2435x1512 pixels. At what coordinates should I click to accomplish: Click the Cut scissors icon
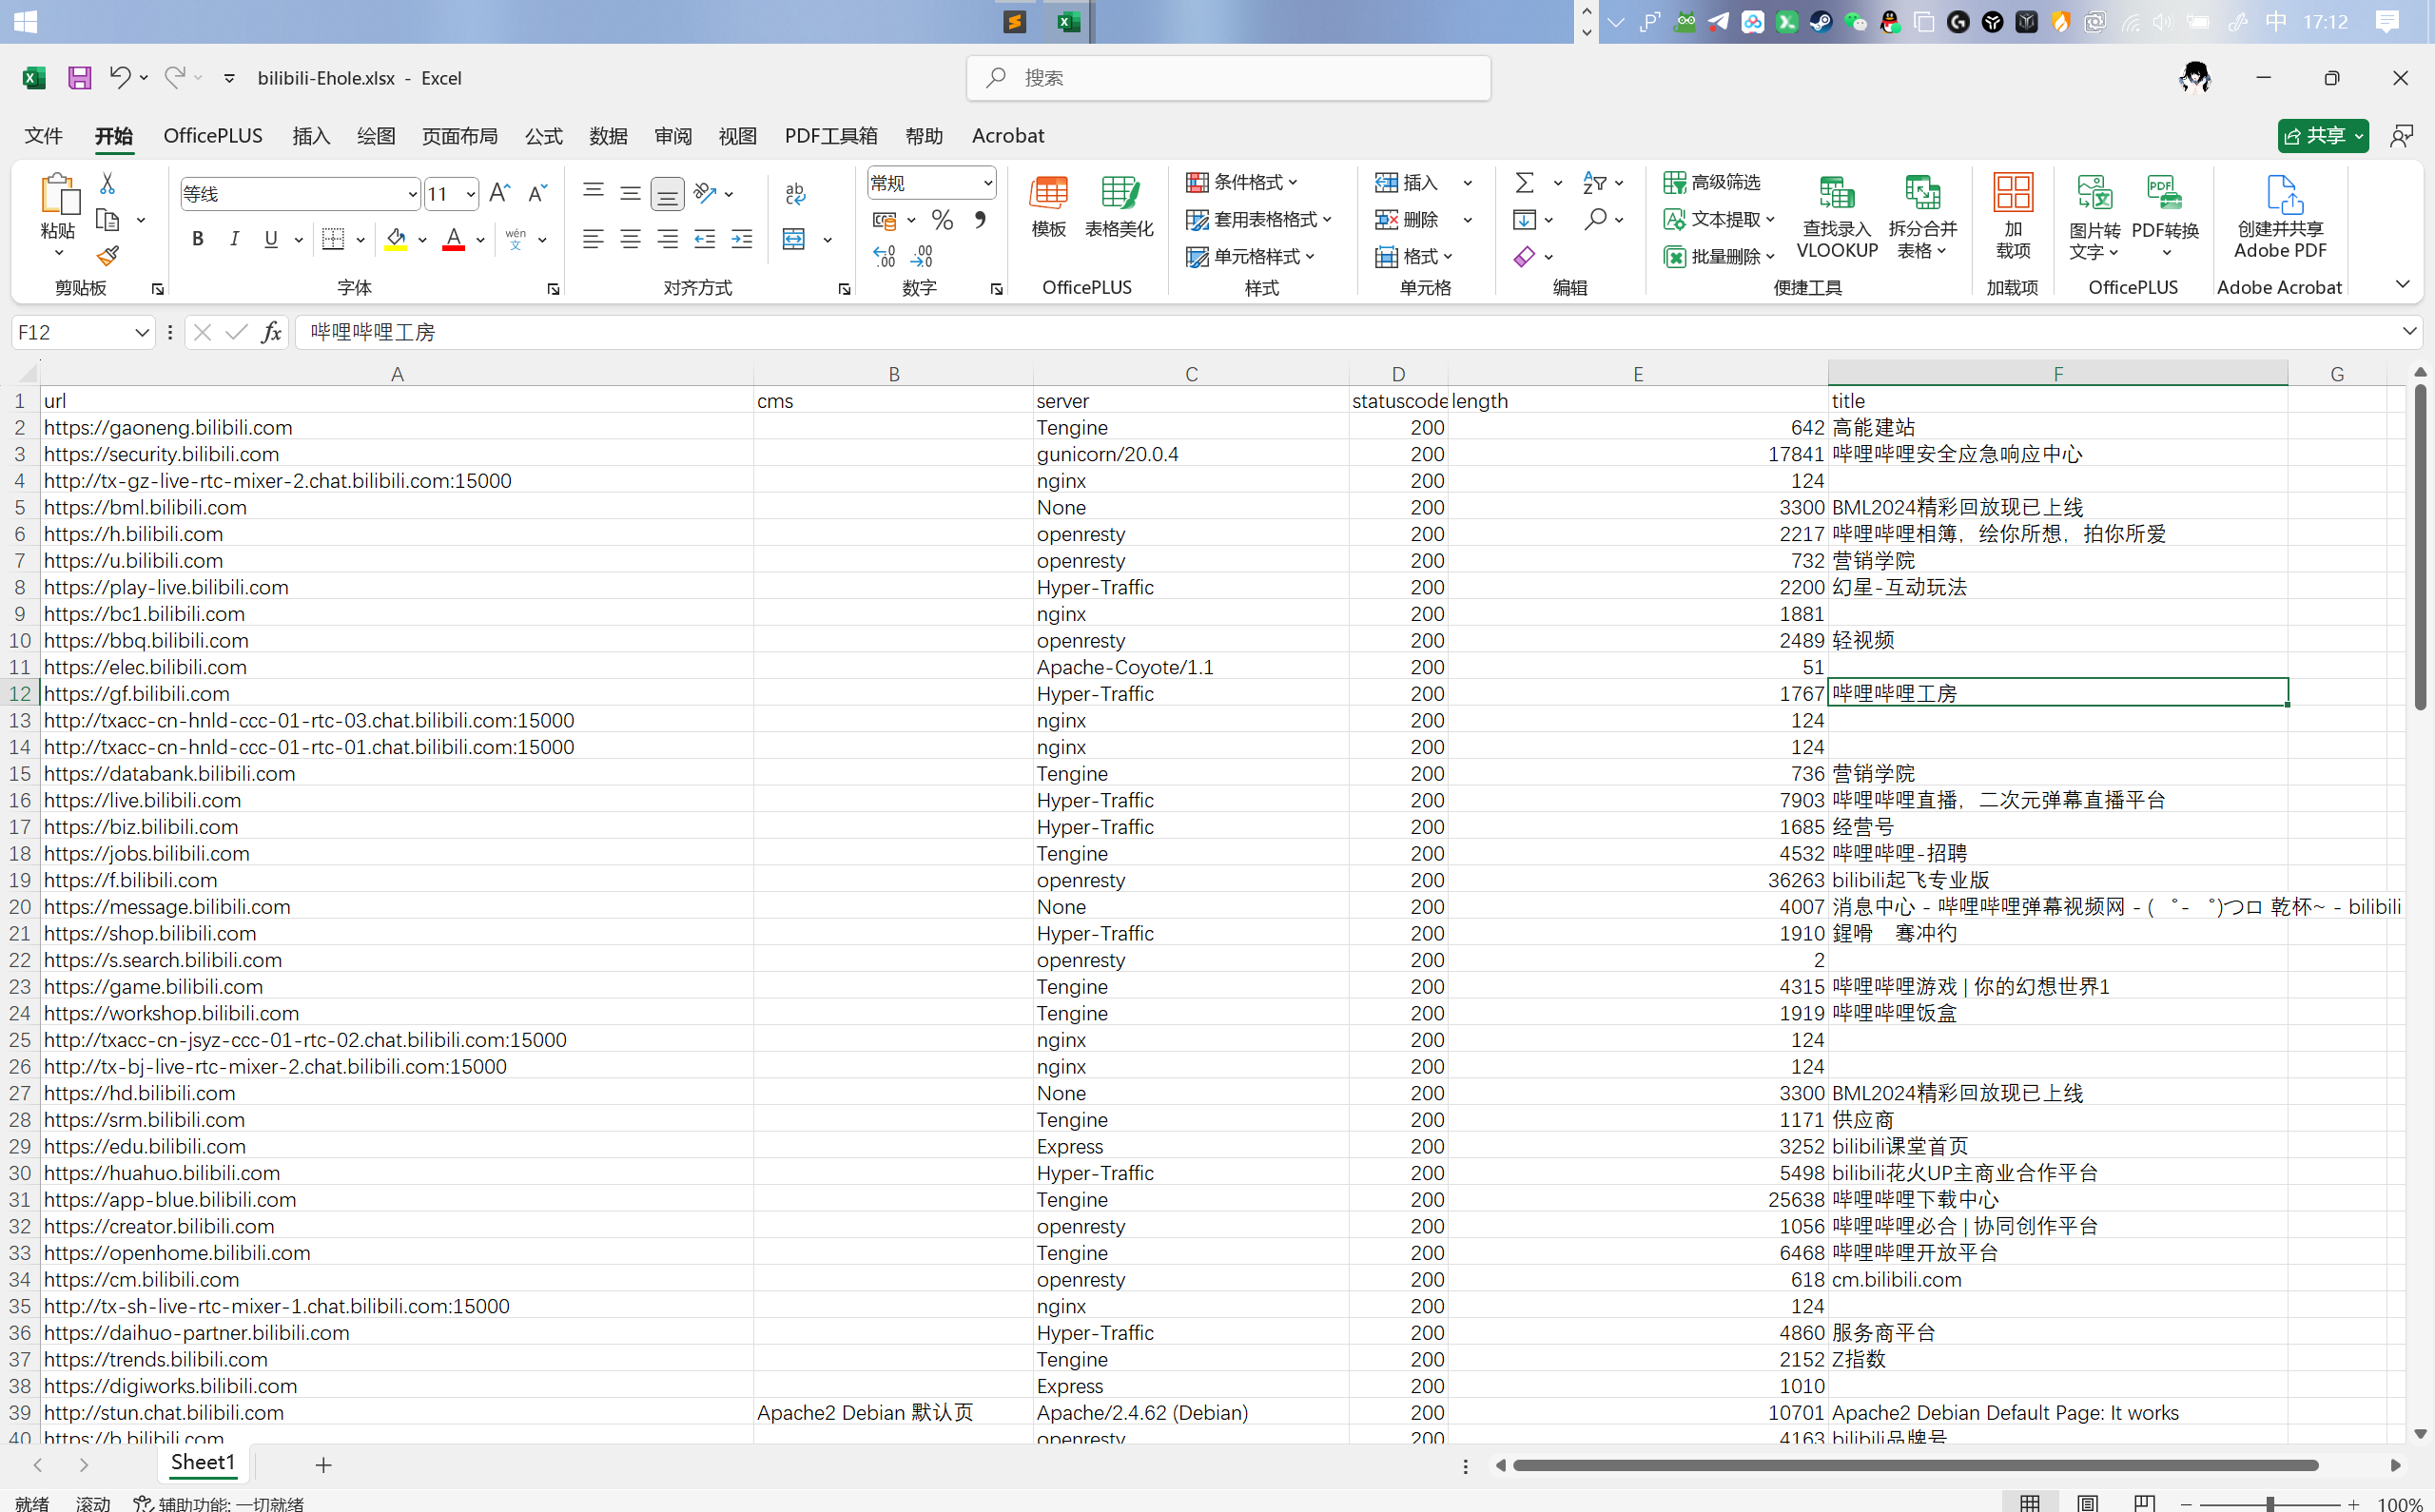[107, 184]
